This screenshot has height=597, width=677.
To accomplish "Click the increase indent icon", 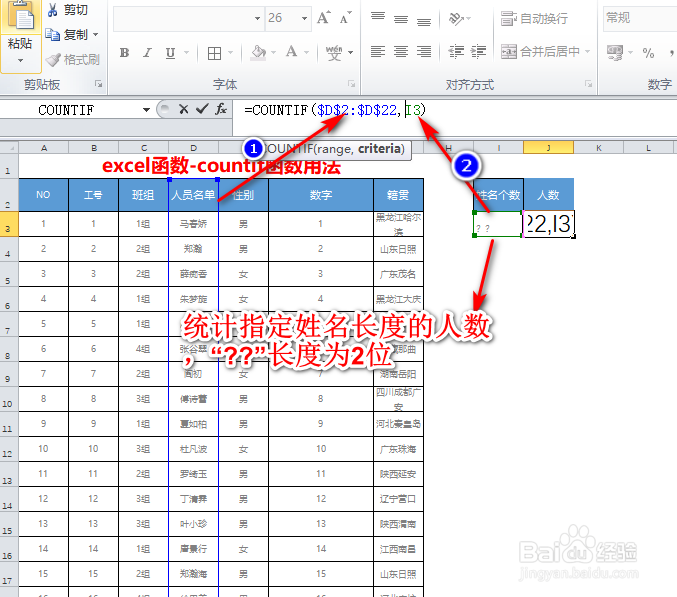I will 478,52.
